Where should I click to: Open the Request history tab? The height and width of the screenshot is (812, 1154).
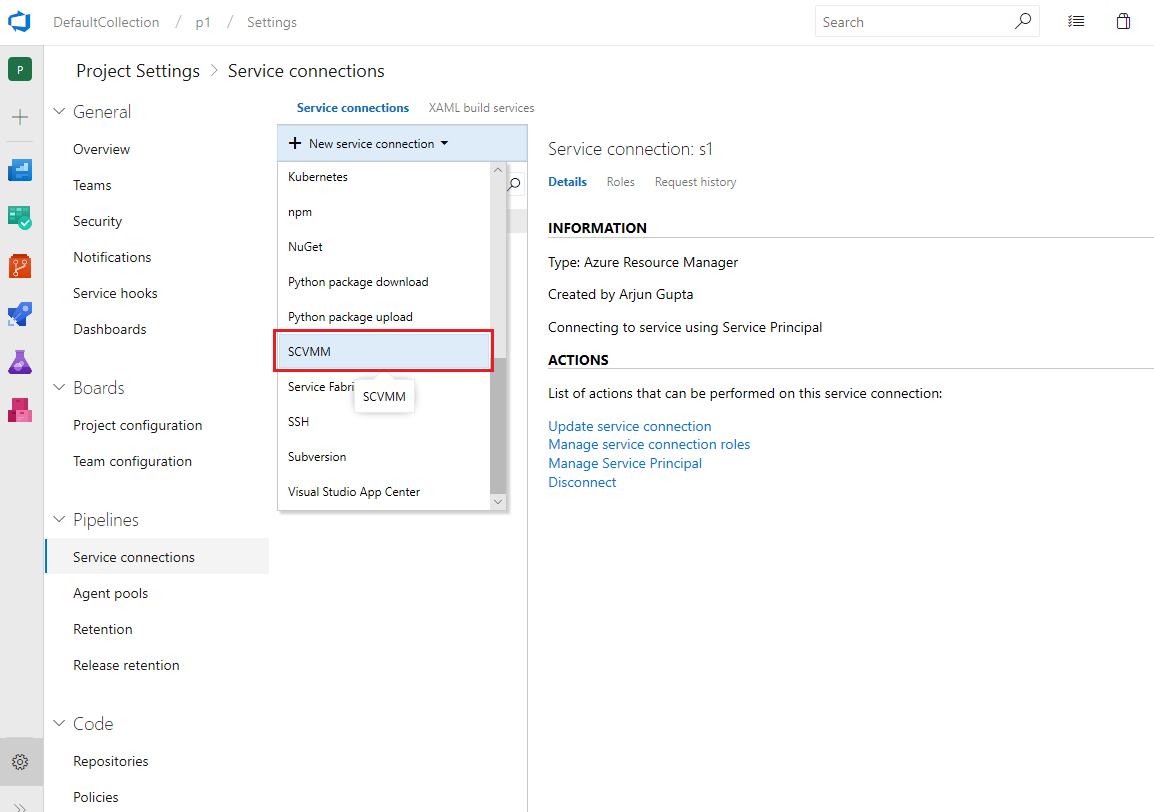point(695,182)
